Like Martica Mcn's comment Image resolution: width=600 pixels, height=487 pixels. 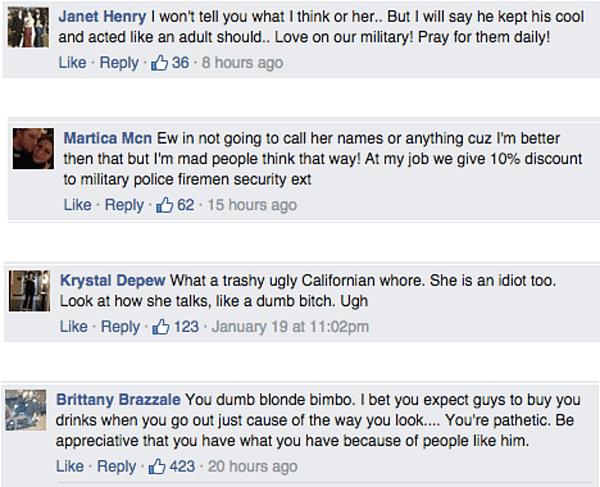[x=77, y=205]
